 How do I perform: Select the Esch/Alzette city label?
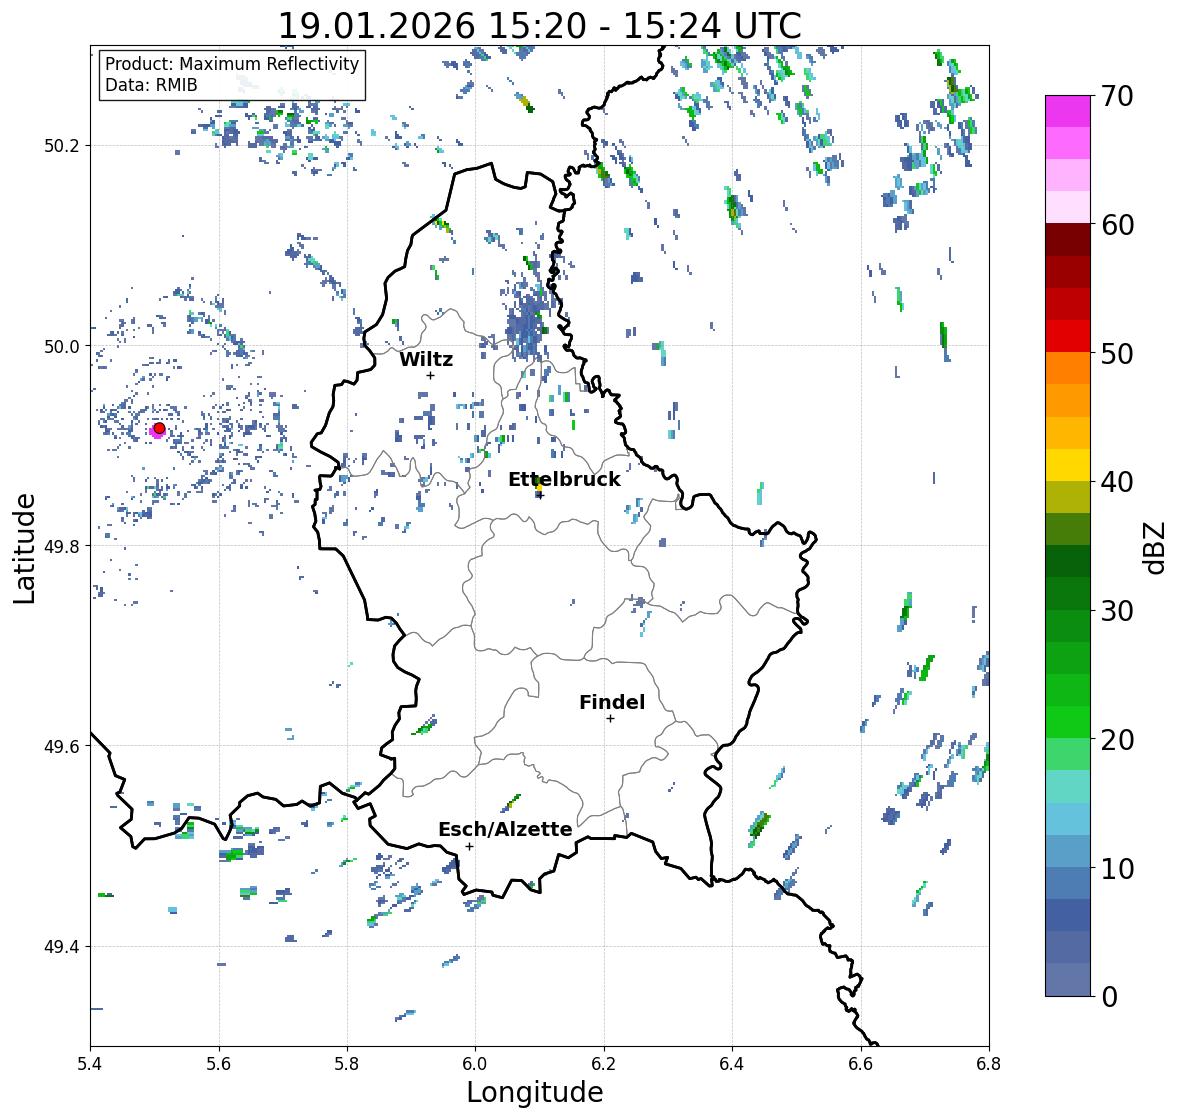(505, 829)
